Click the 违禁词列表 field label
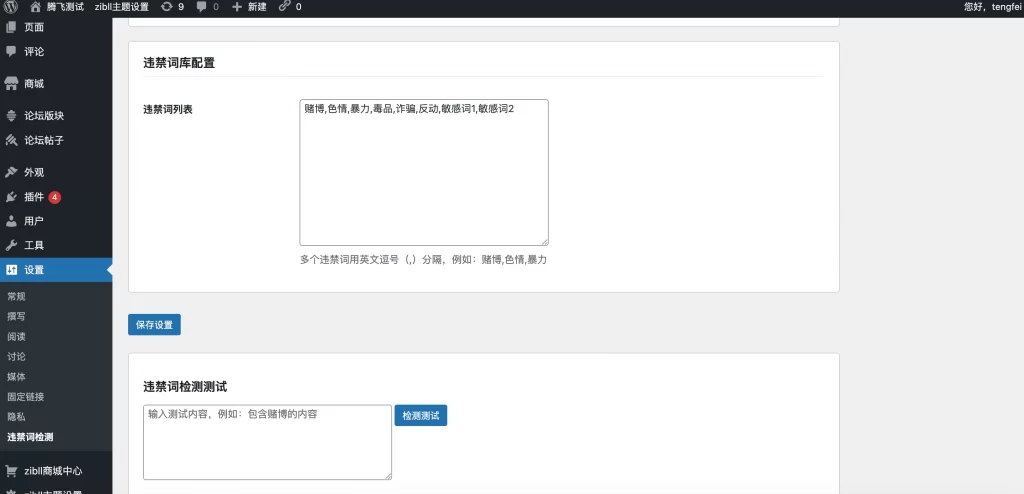This screenshot has width=1024, height=494. click(x=168, y=110)
